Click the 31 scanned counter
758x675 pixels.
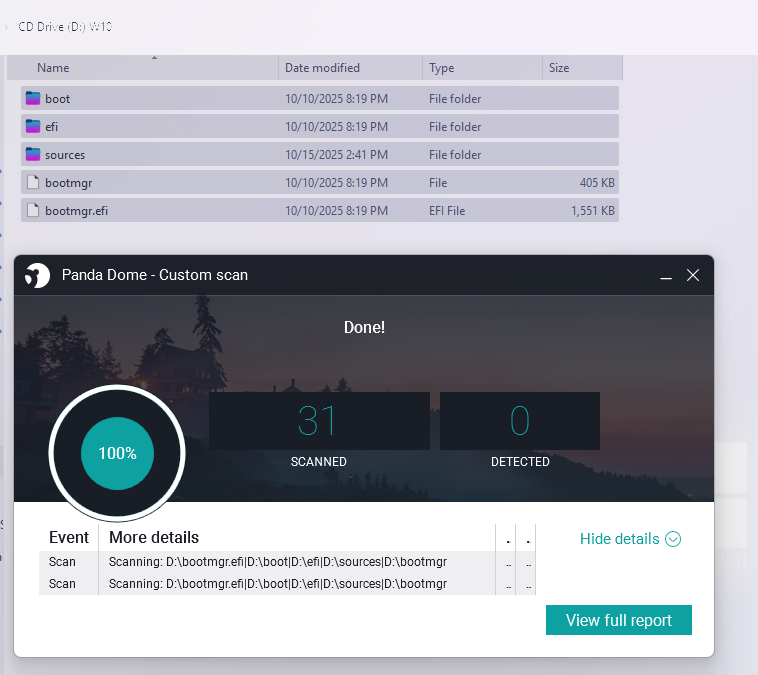[319, 421]
